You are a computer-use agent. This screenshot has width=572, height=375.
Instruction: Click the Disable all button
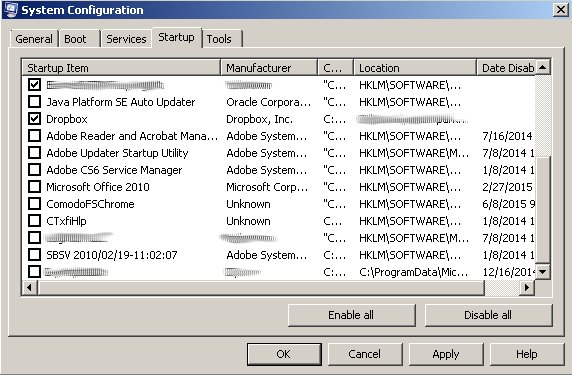488,315
